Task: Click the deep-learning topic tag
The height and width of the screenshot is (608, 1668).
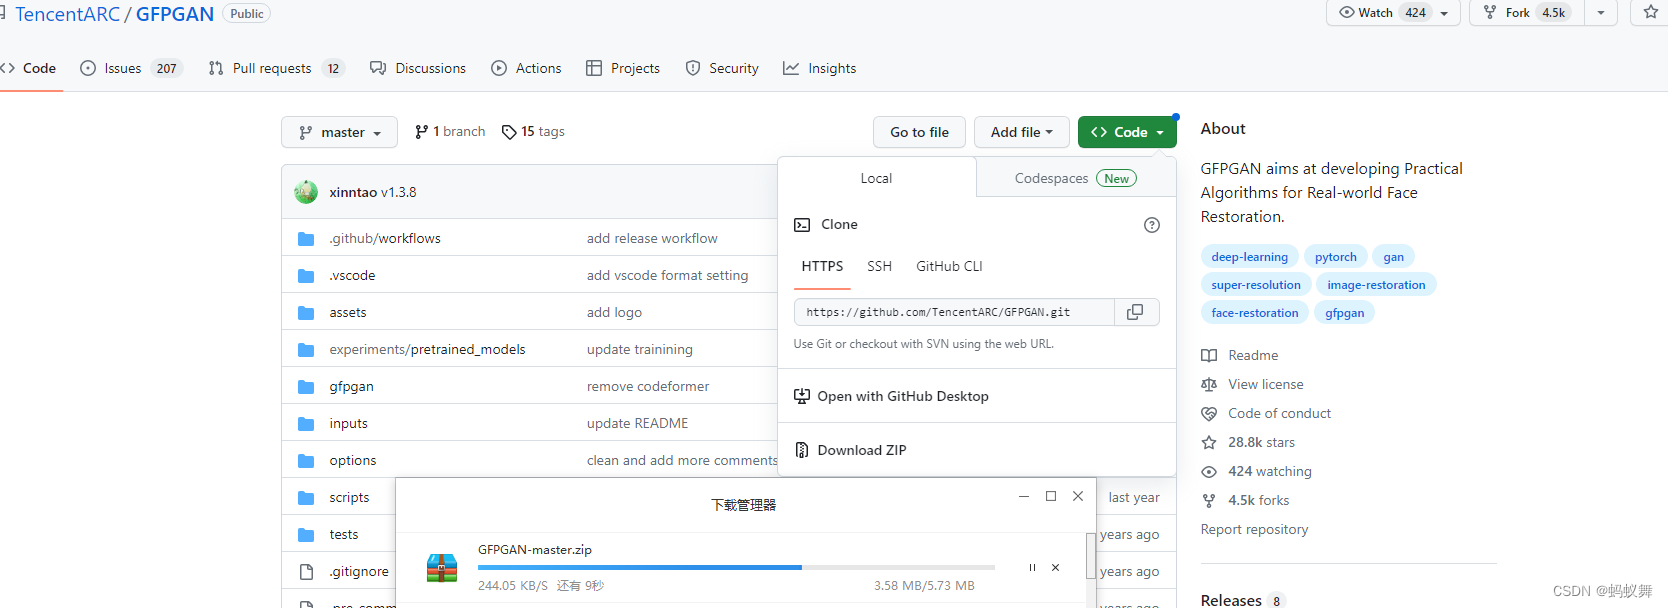Action: 1249,257
